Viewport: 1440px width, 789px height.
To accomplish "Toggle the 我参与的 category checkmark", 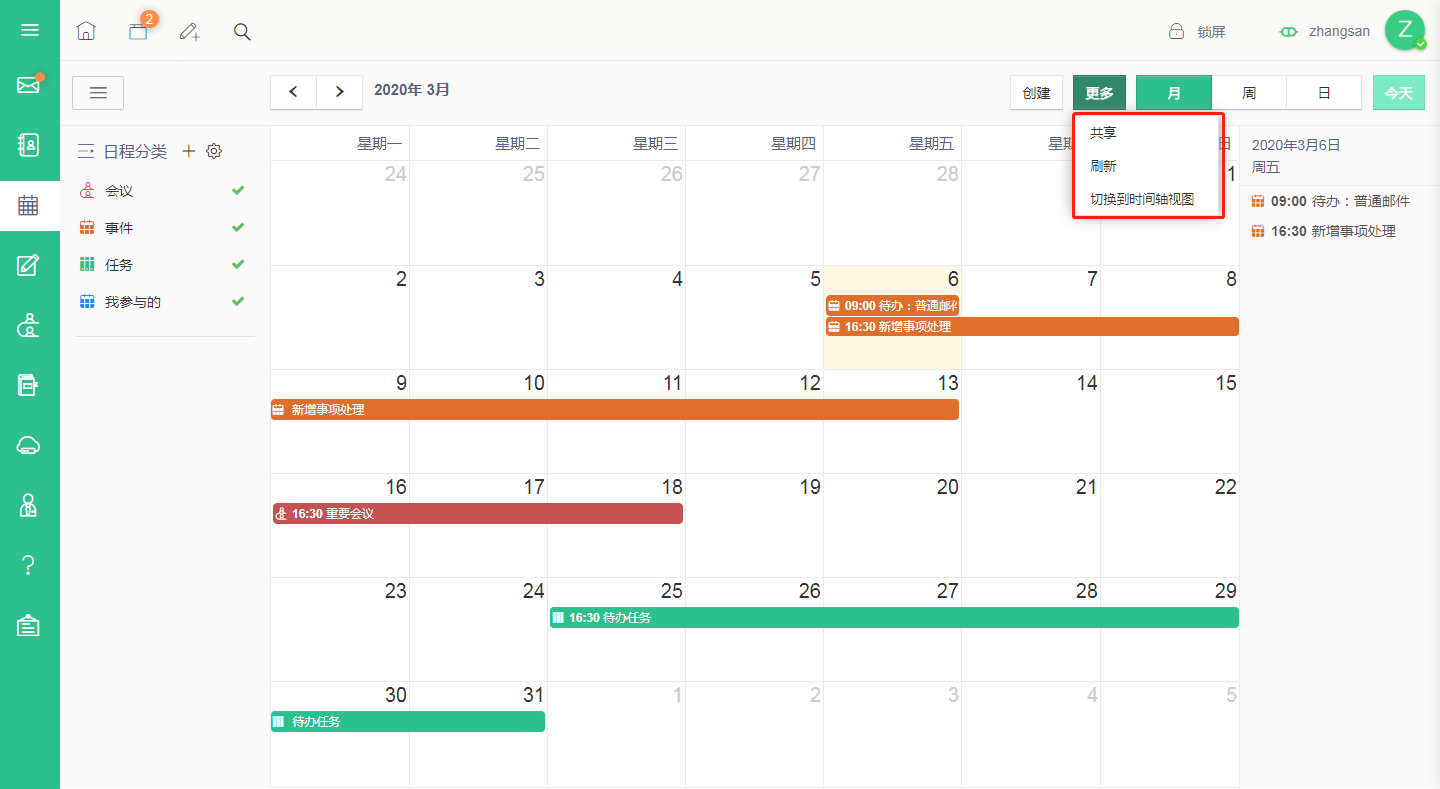I will pyautogui.click(x=238, y=301).
